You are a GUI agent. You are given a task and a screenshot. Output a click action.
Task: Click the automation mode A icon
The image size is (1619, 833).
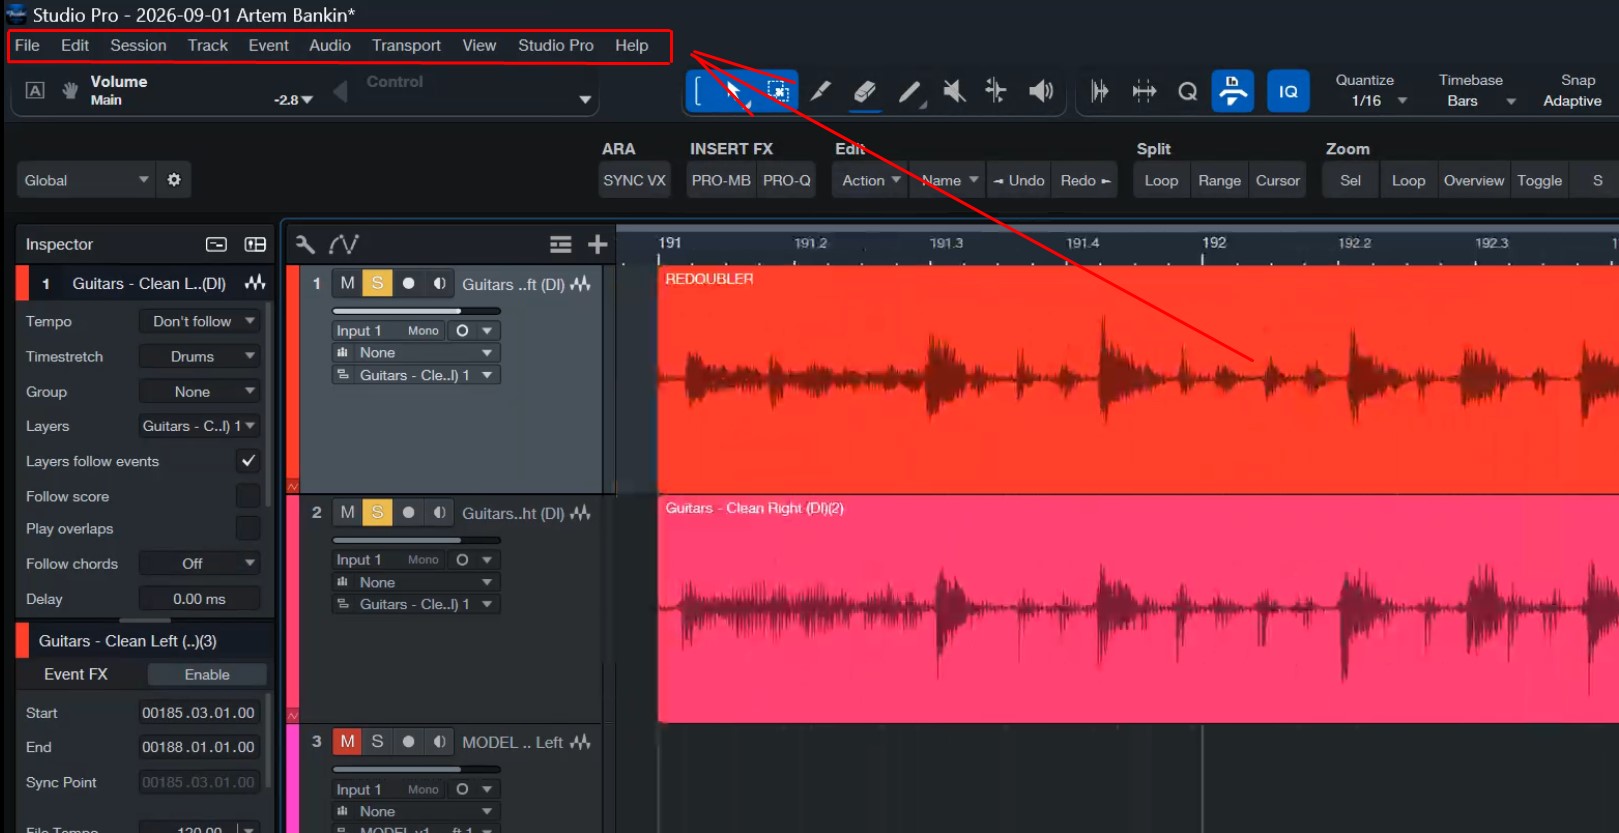[x=35, y=91]
